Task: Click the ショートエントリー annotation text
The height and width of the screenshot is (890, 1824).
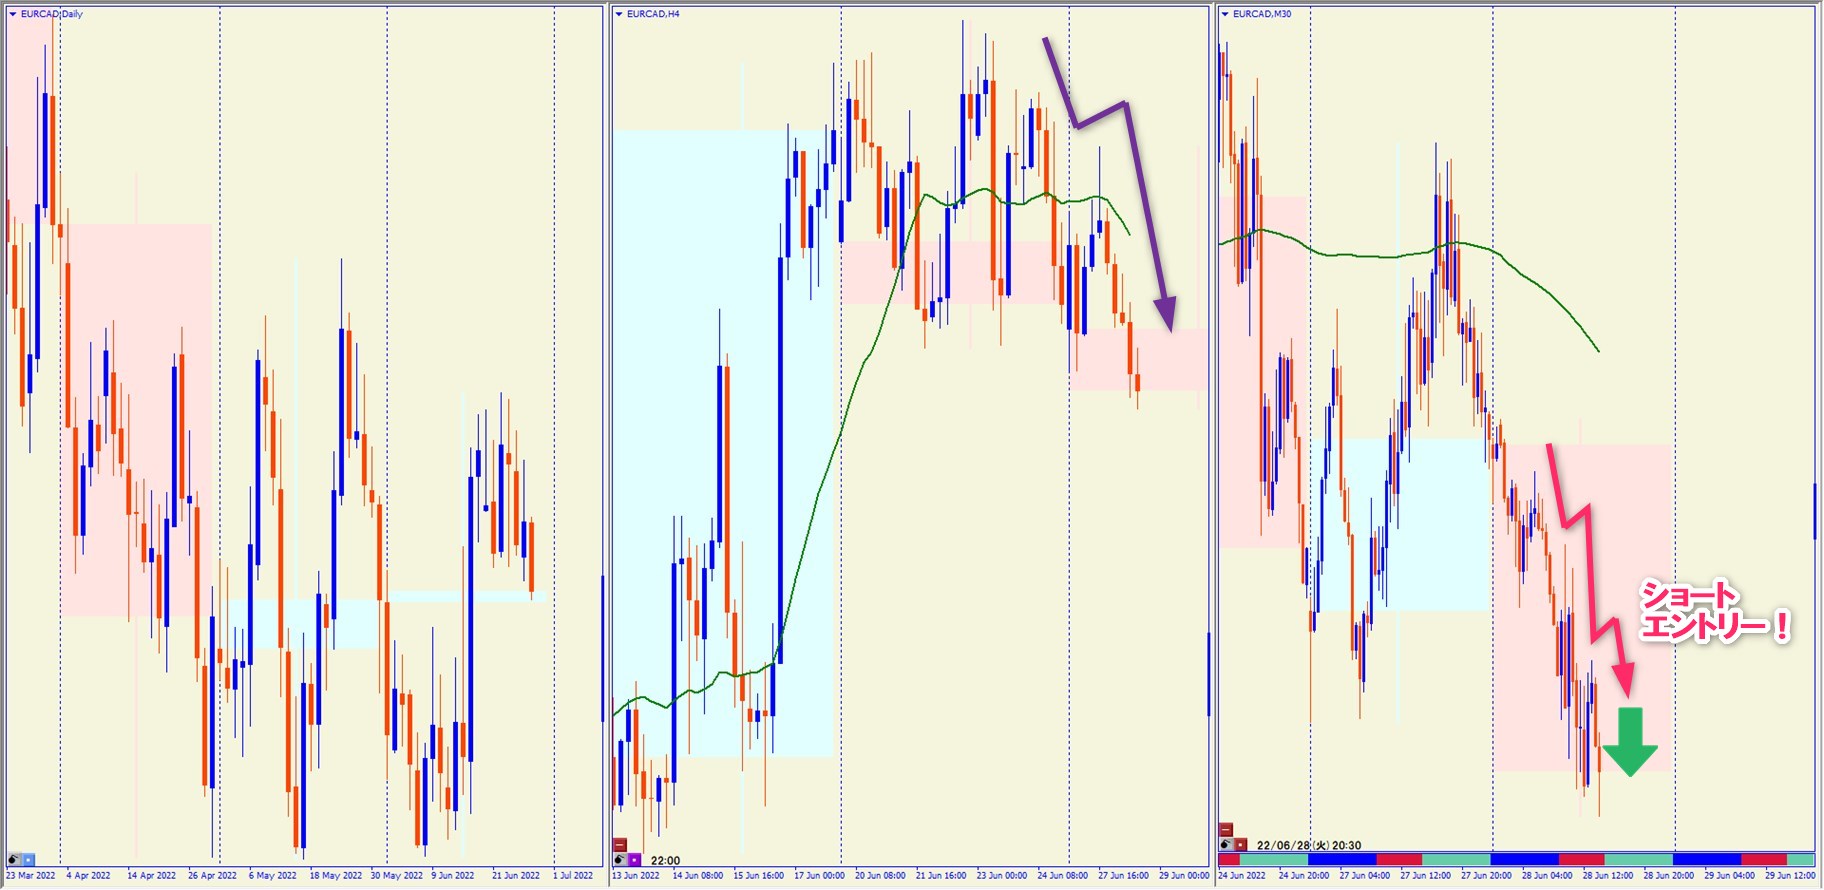Action: [x=1713, y=612]
